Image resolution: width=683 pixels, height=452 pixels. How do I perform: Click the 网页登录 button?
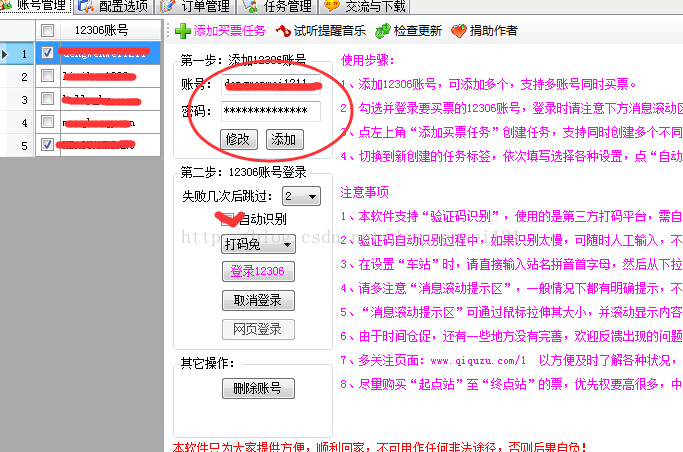coord(258,330)
